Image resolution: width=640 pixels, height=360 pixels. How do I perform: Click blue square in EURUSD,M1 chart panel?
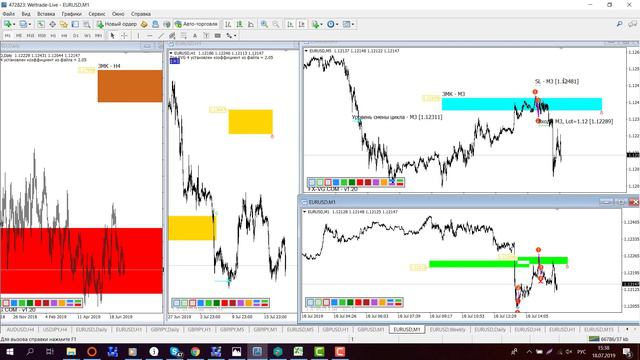[334, 302]
